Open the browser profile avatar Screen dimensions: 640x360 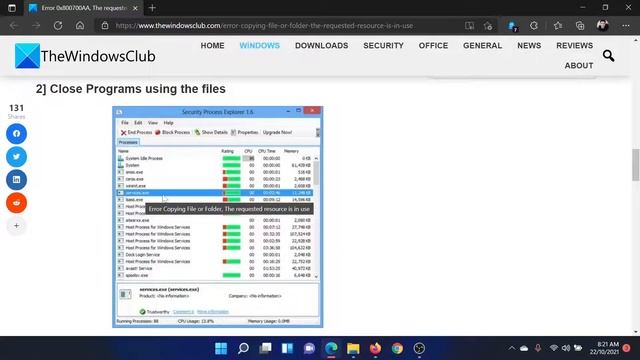coord(602,26)
